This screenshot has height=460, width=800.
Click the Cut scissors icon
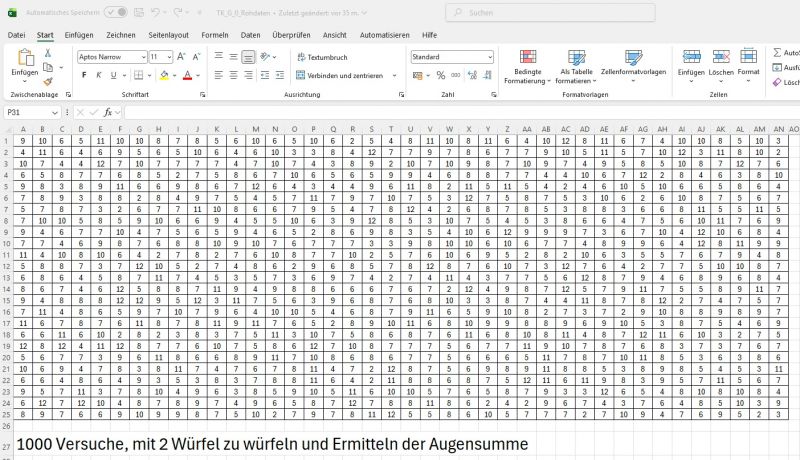47,53
